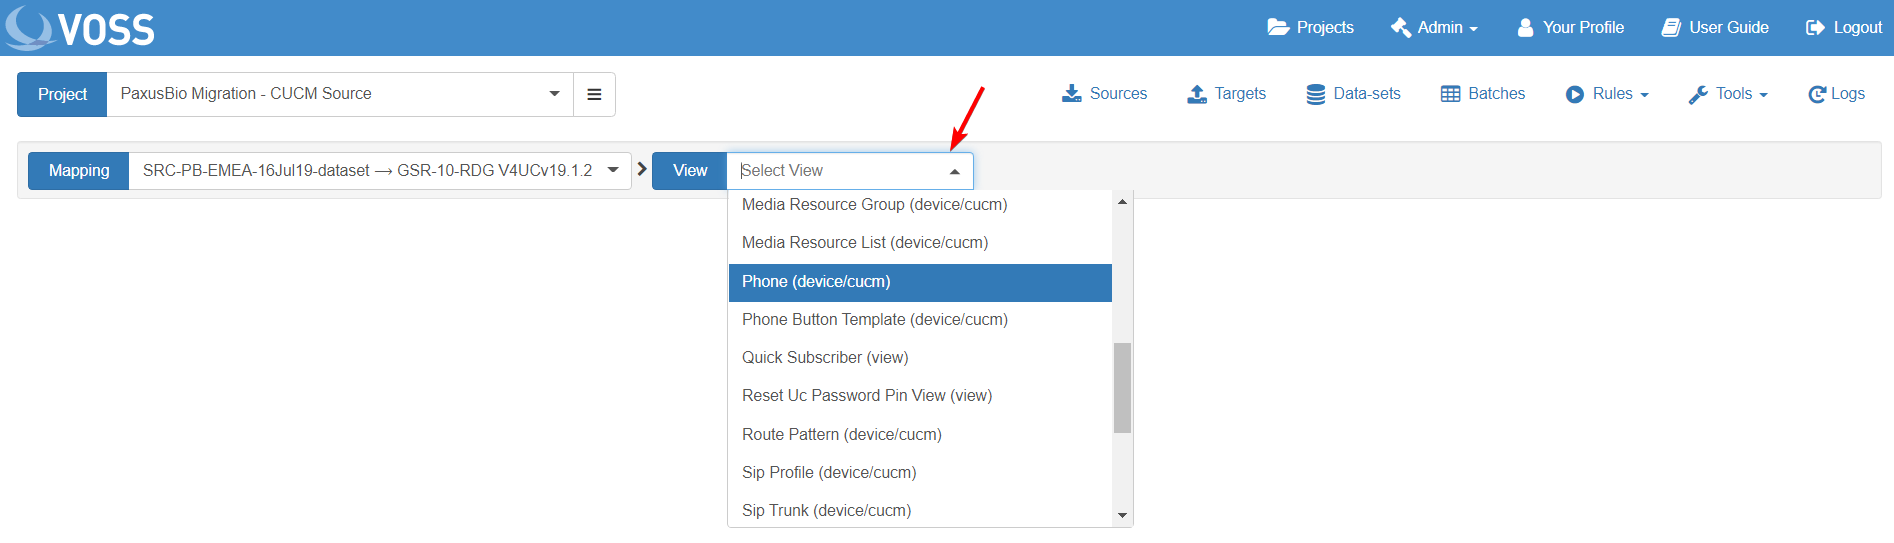Open the Logs page
Image resolution: width=1894 pixels, height=543 pixels.
click(1836, 94)
